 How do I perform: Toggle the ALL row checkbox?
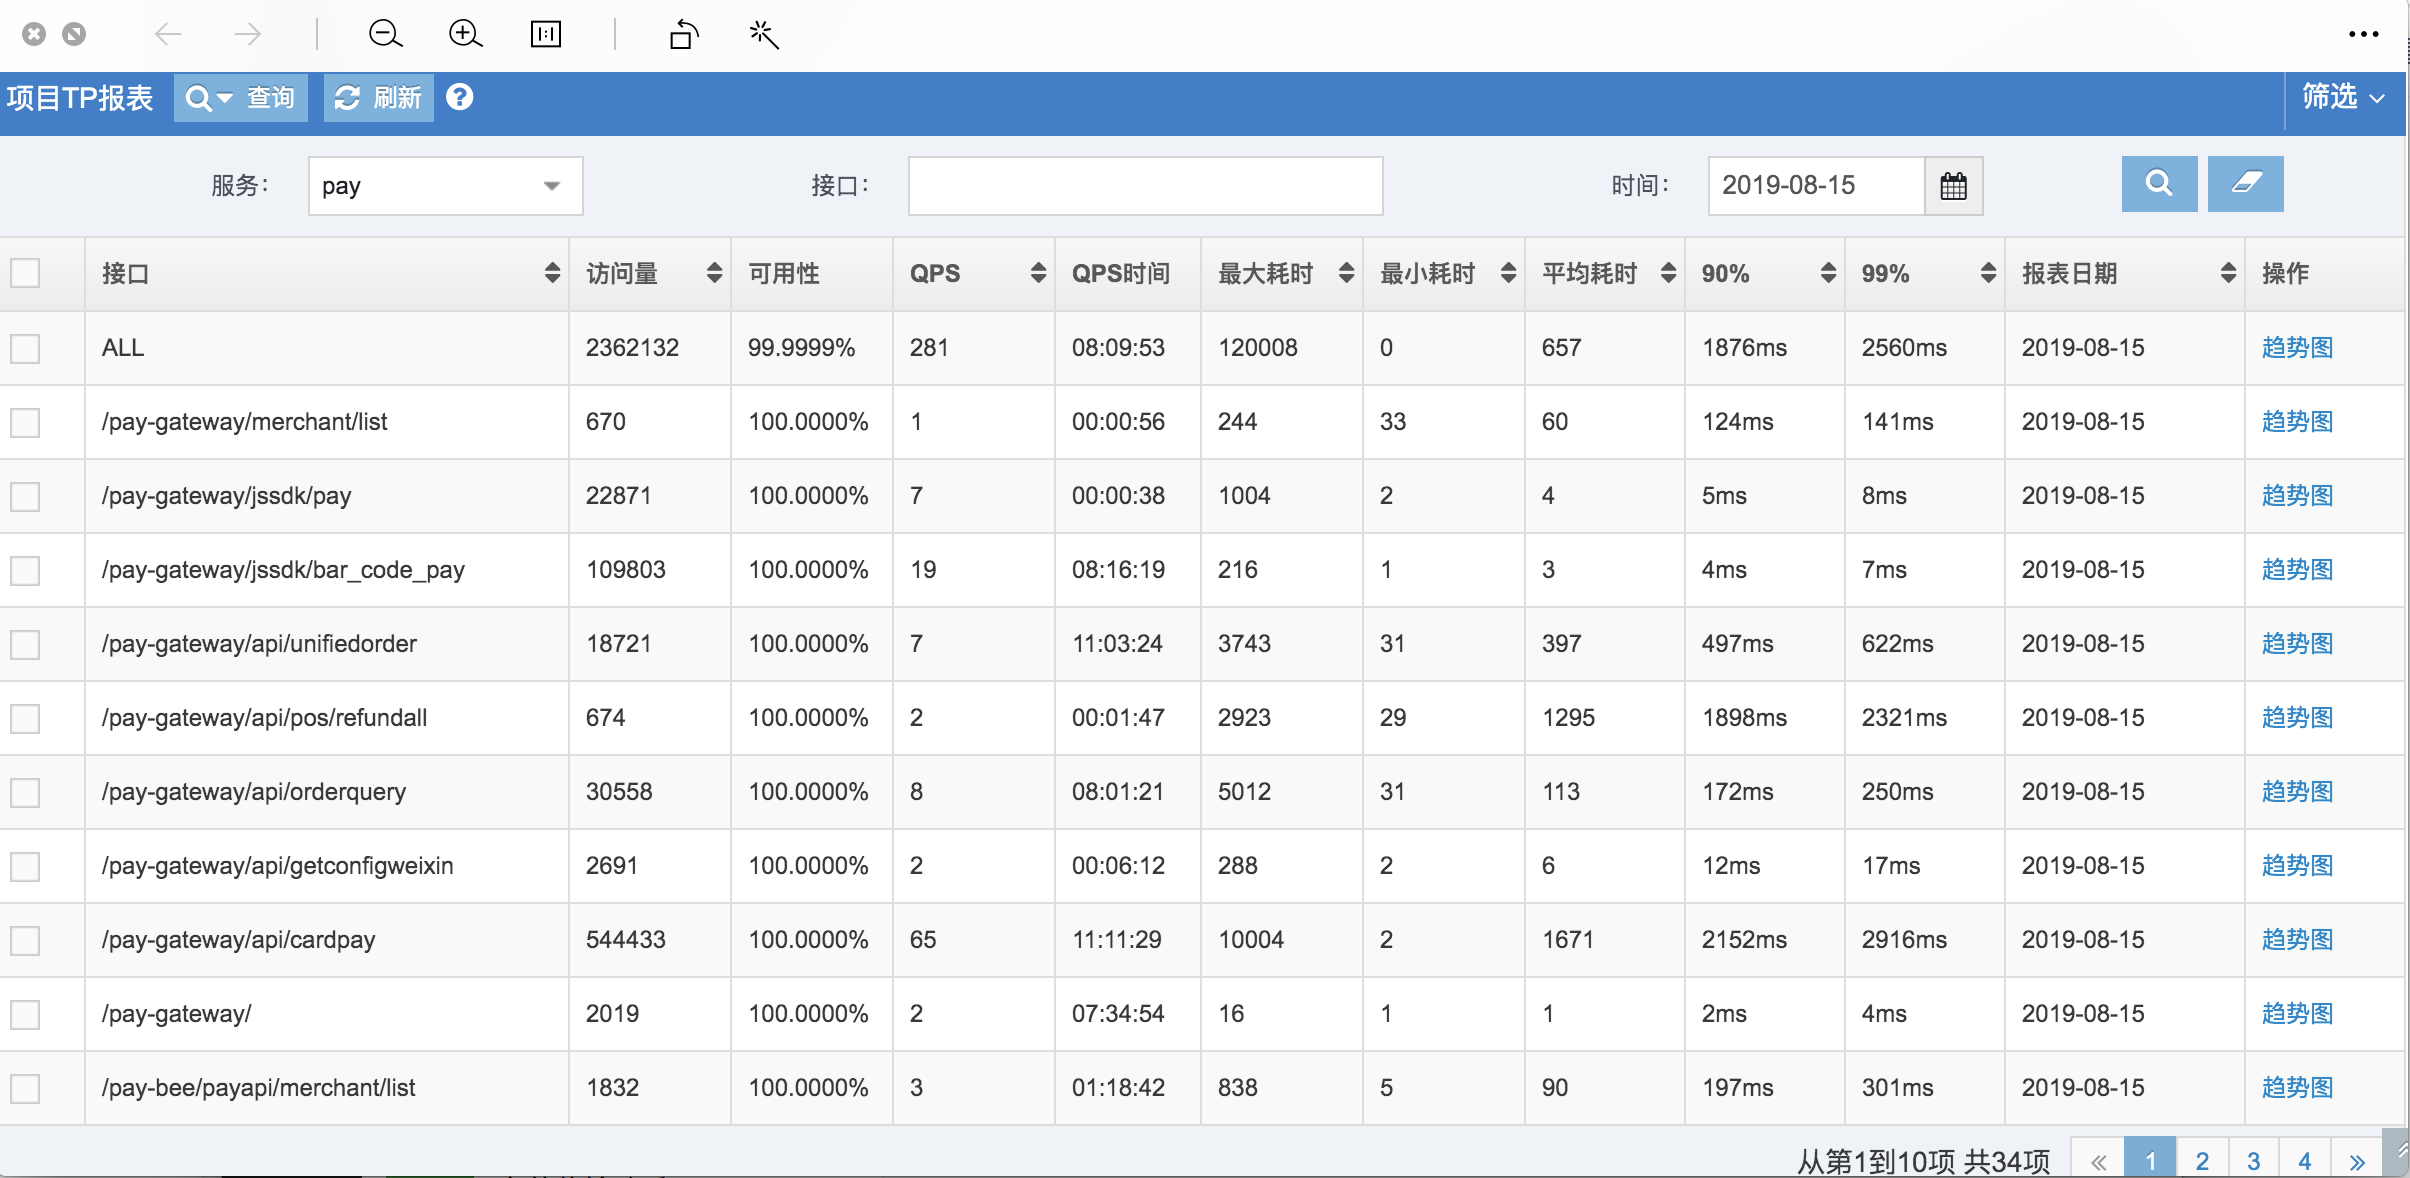tap(26, 344)
